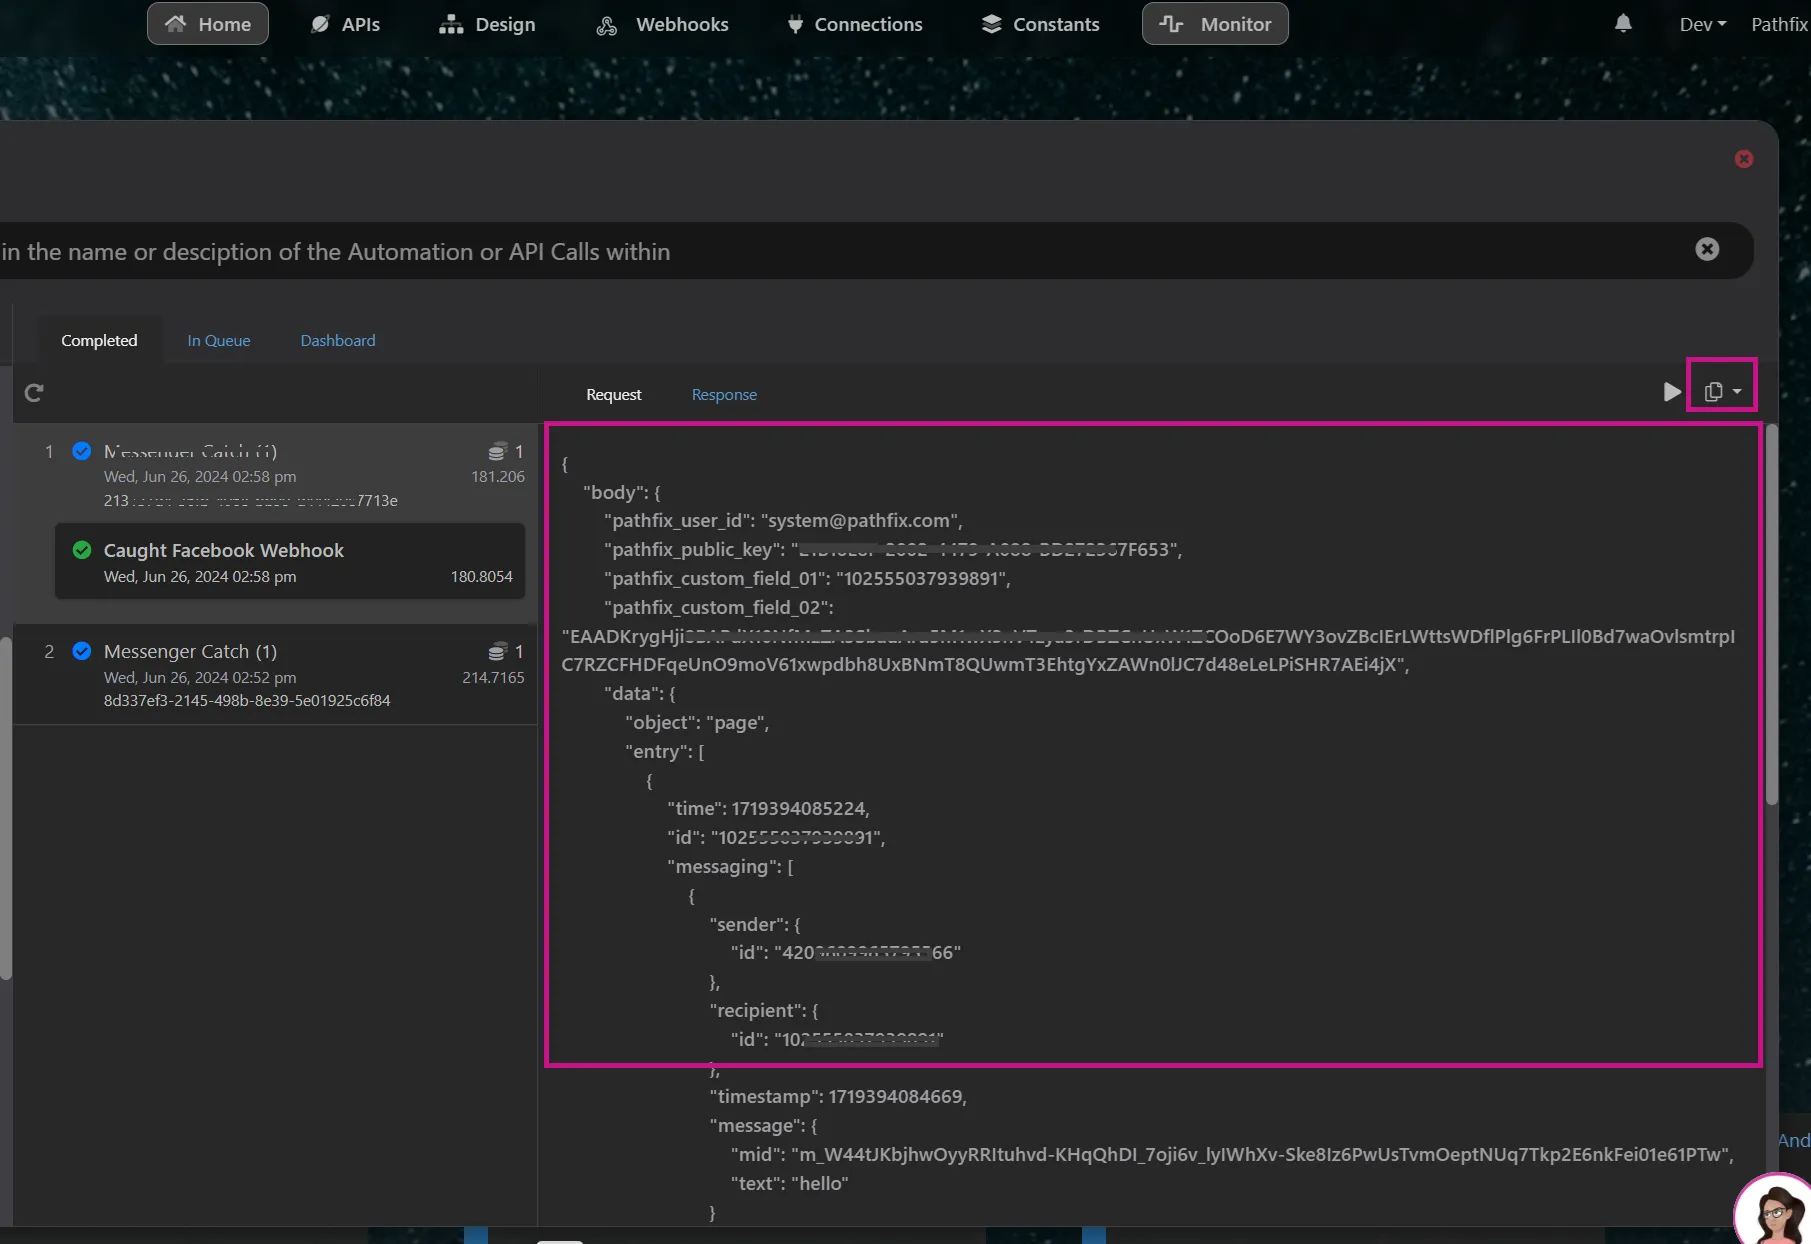The width and height of the screenshot is (1811, 1244).
Task: Click the "text": "hello" JSON line
Action: (789, 1183)
